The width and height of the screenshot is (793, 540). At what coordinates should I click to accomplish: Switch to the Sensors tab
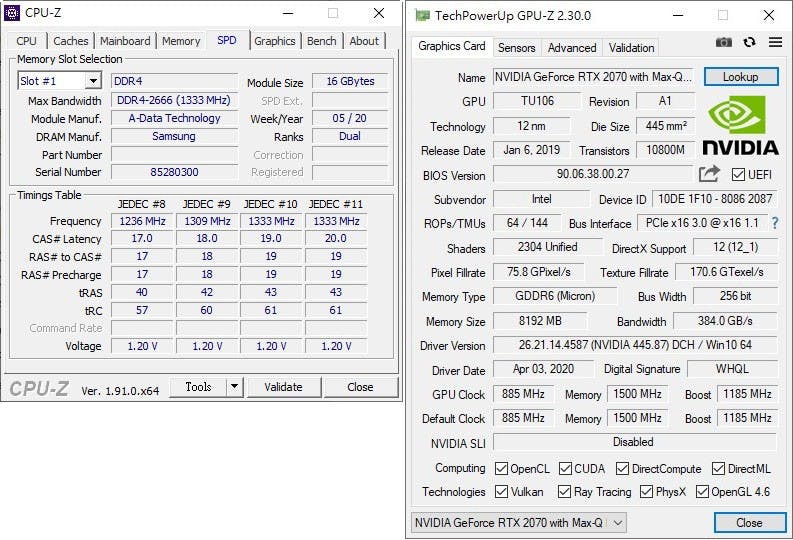point(516,48)
